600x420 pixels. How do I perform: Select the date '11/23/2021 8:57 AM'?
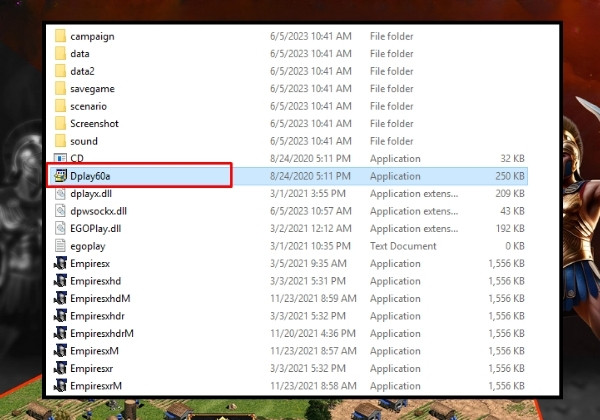pos(313,351)
